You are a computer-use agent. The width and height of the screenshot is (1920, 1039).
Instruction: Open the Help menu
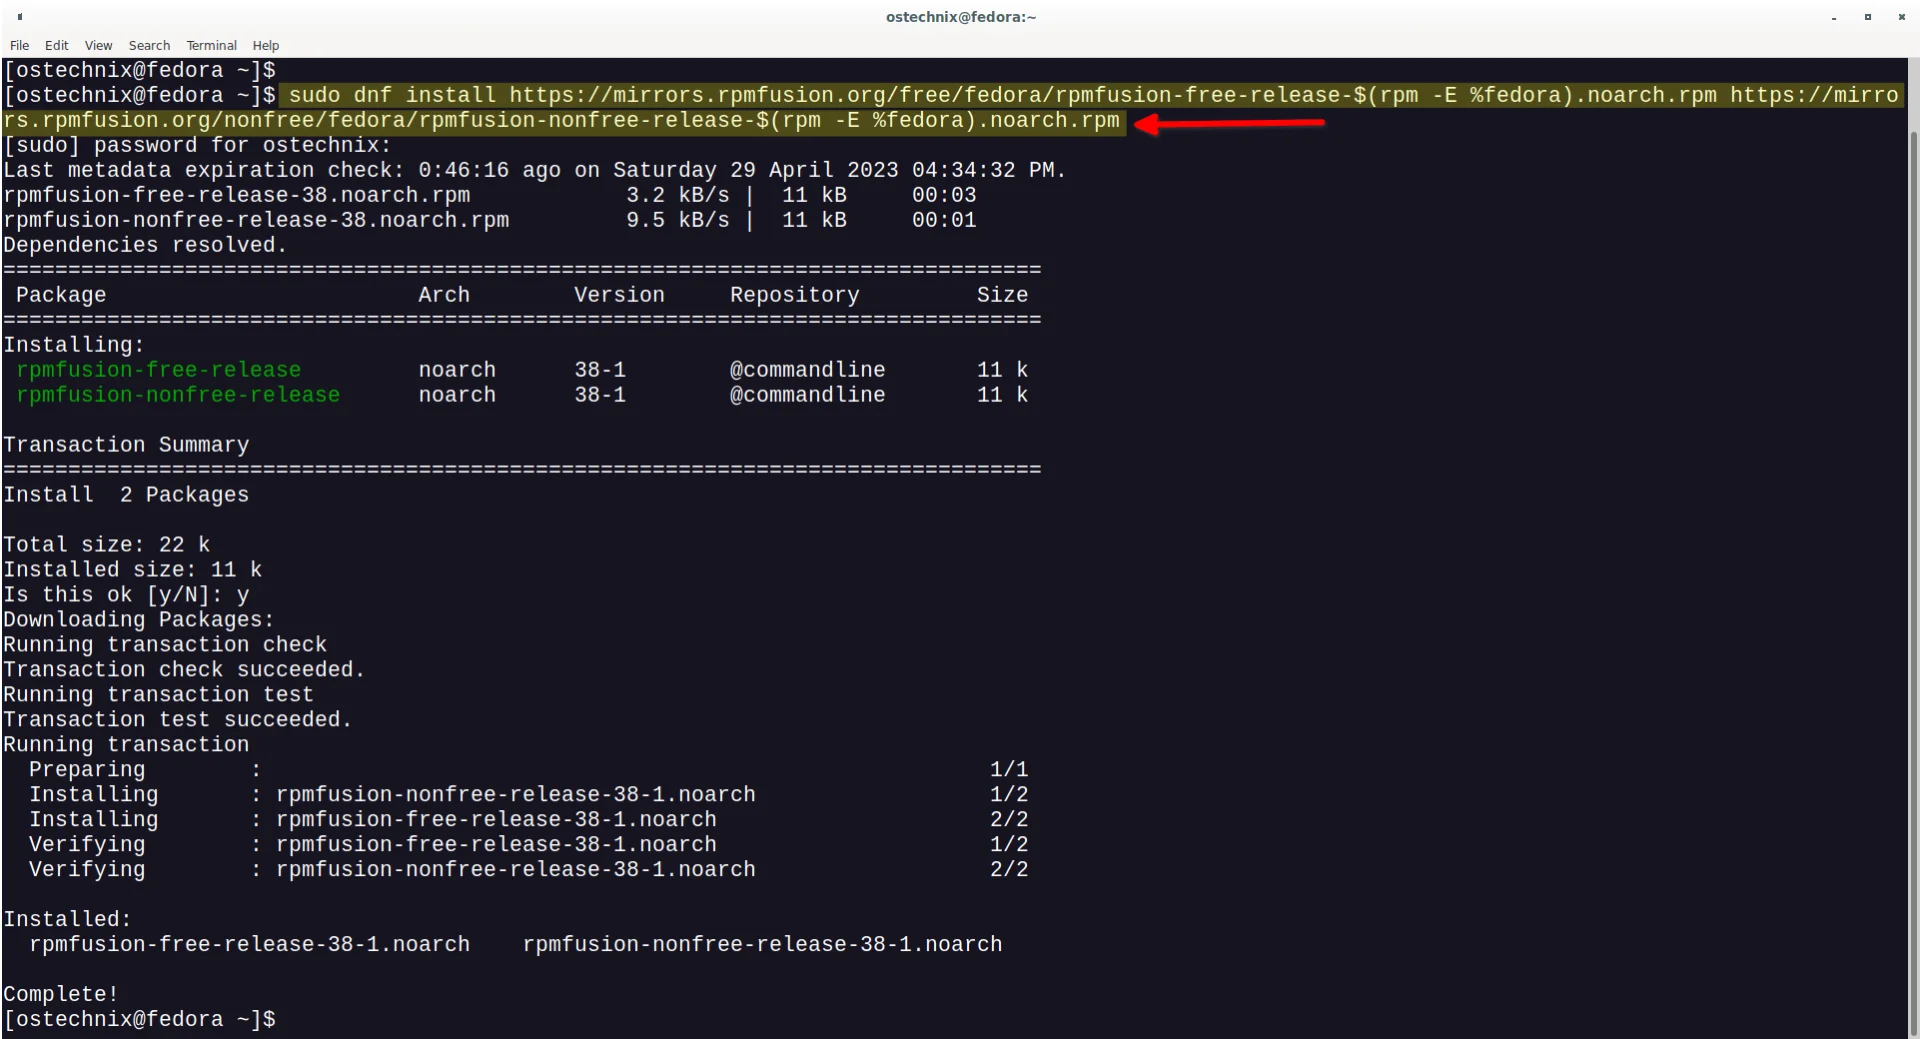(265, 45)
